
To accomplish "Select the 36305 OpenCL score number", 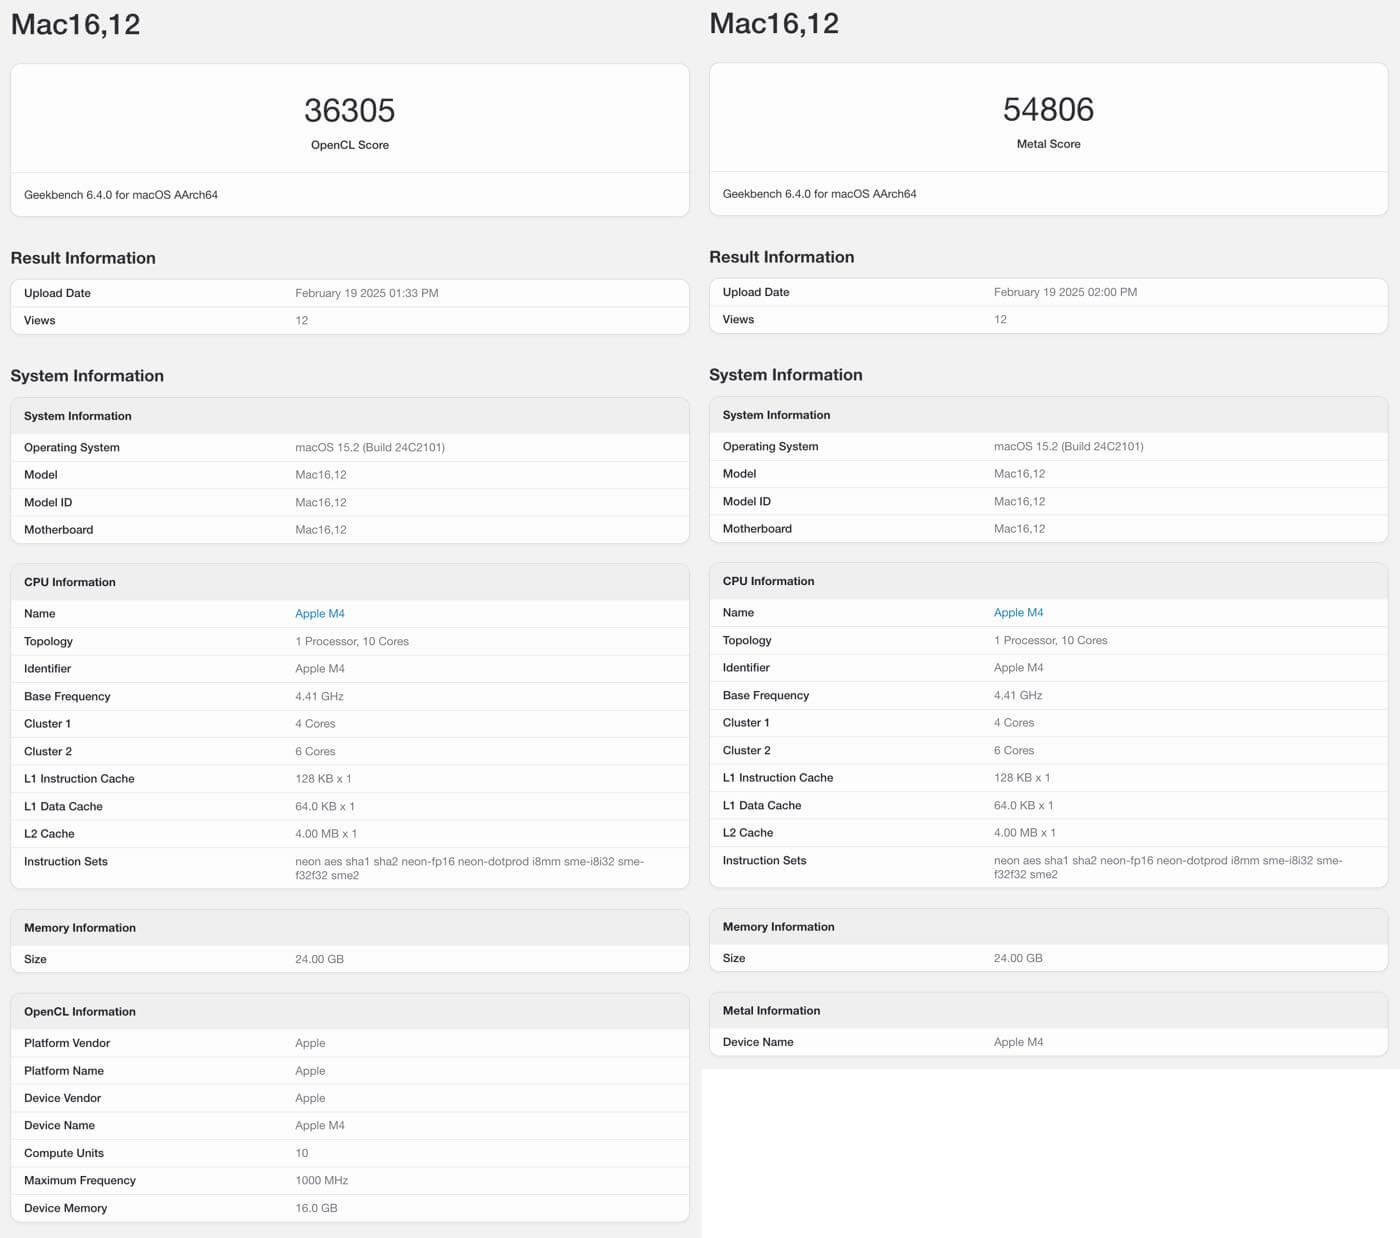I will click(350, 110).
